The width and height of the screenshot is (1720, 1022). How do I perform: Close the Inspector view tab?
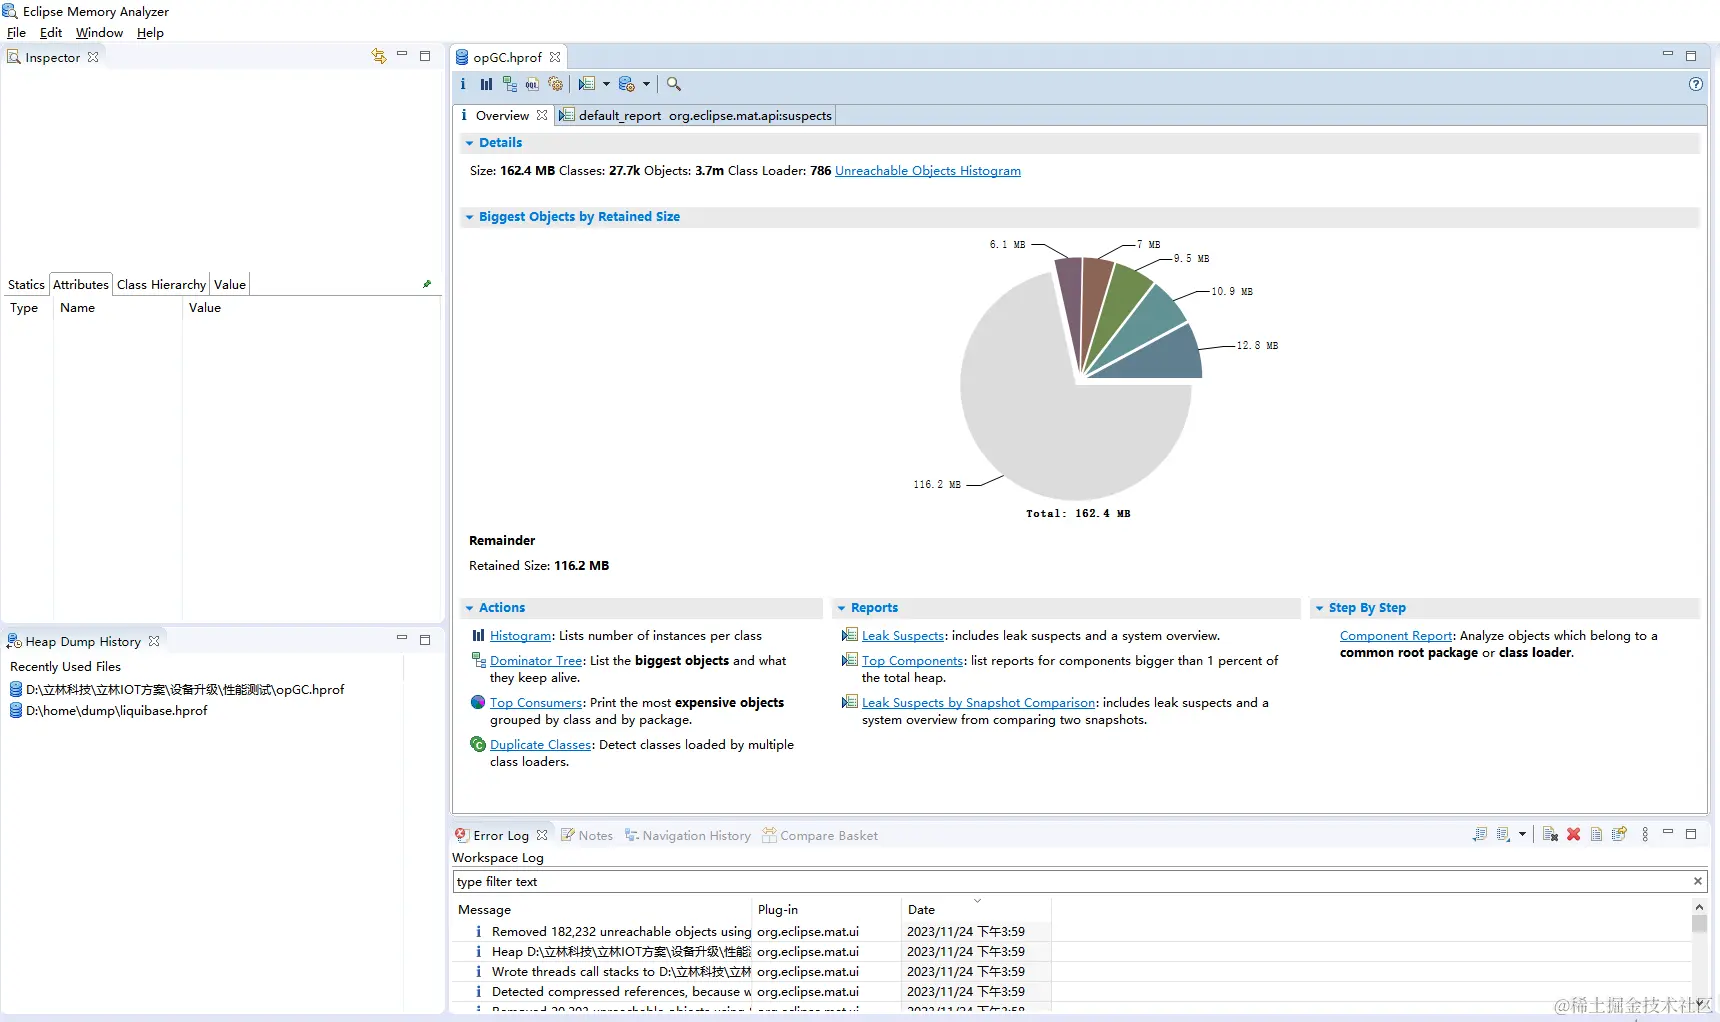coord(93,57)
